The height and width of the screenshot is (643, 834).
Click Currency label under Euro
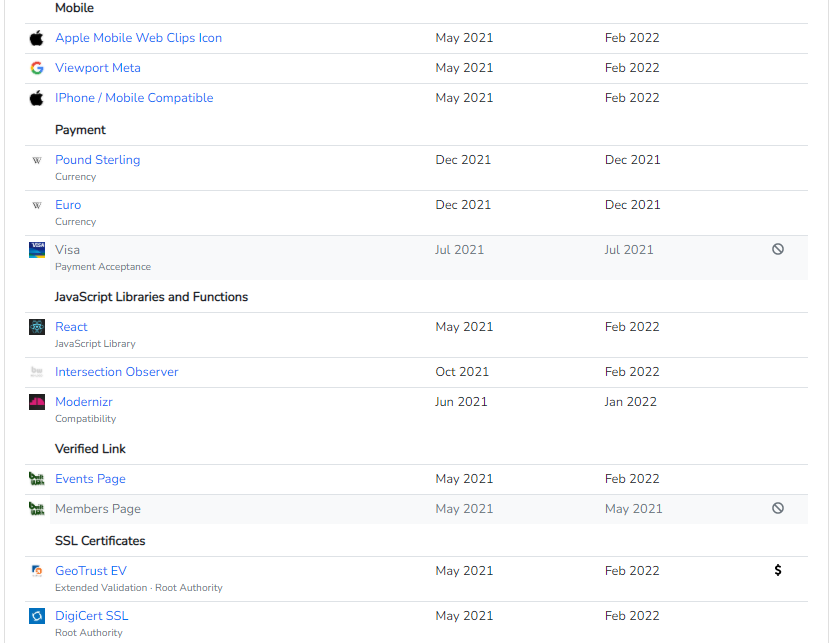[x=76, y=222]
